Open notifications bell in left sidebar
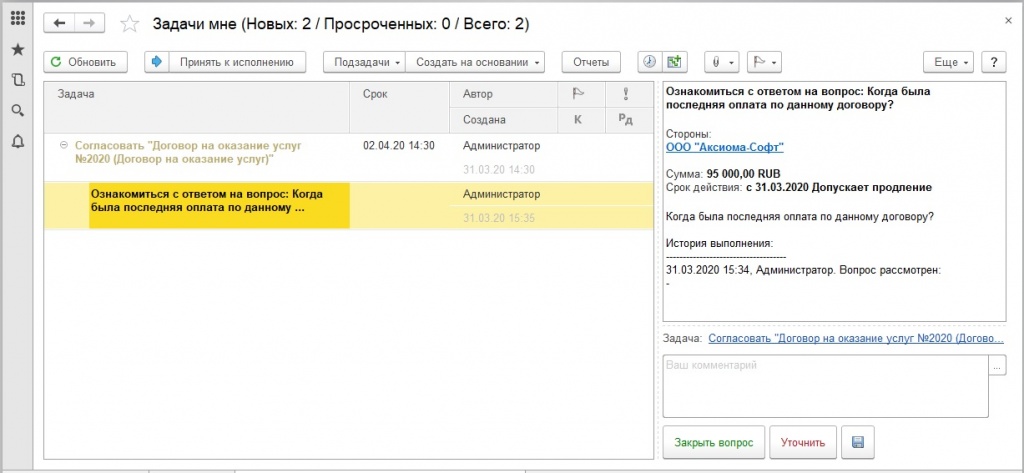 pos(17,141)
